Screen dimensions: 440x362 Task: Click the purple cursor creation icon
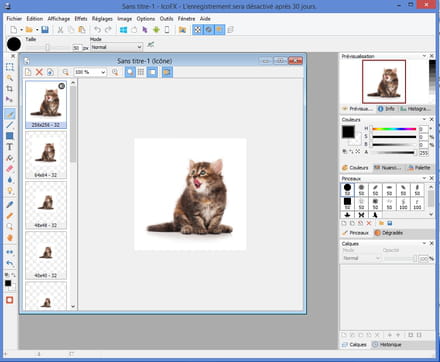point(145,30)
